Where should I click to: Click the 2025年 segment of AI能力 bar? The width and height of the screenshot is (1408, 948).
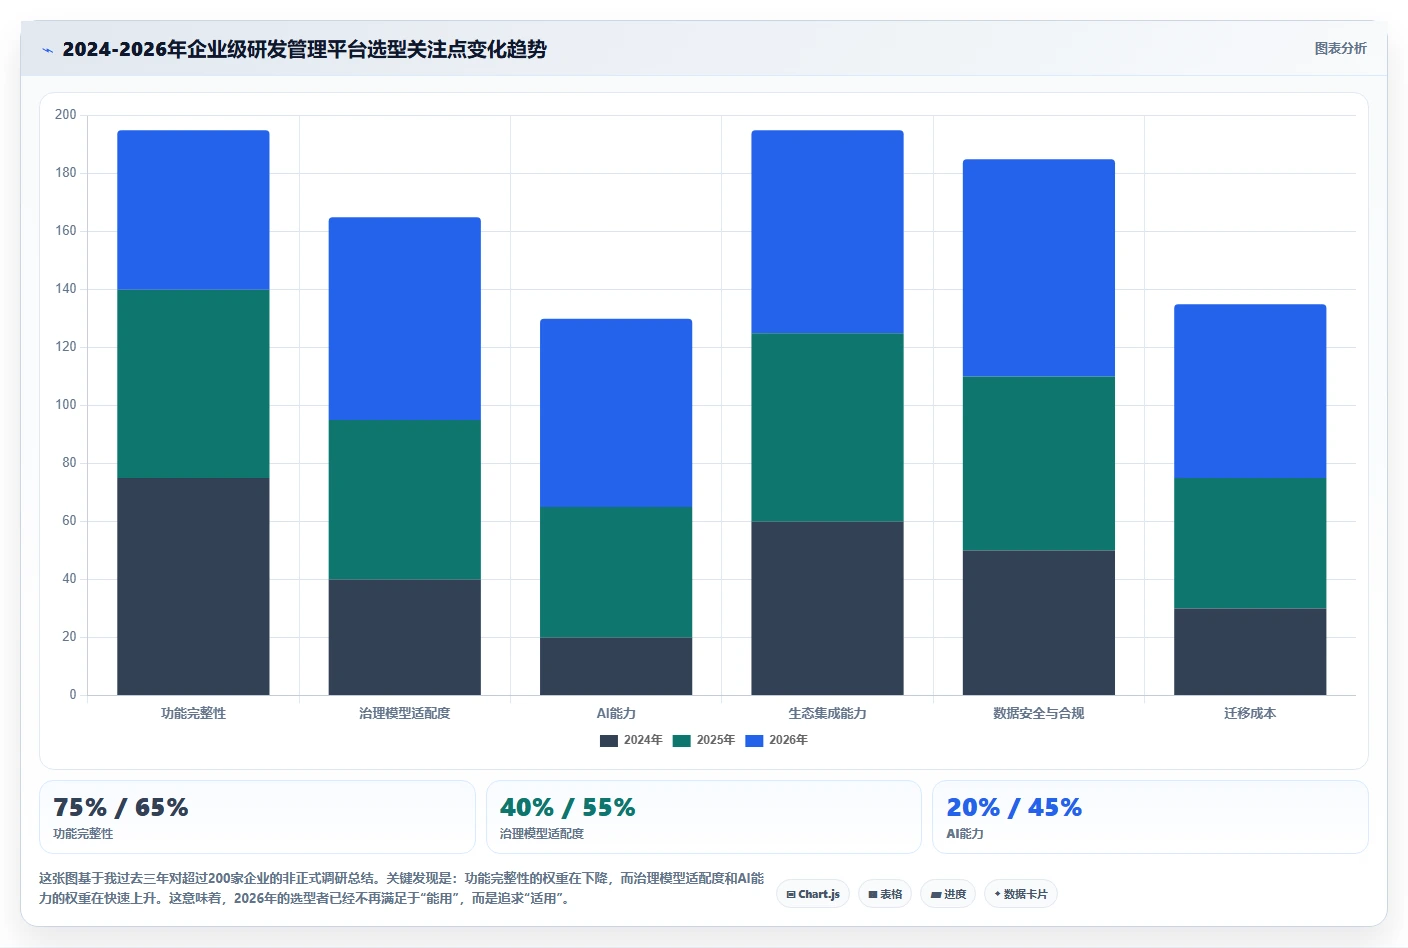coord(616,572)
